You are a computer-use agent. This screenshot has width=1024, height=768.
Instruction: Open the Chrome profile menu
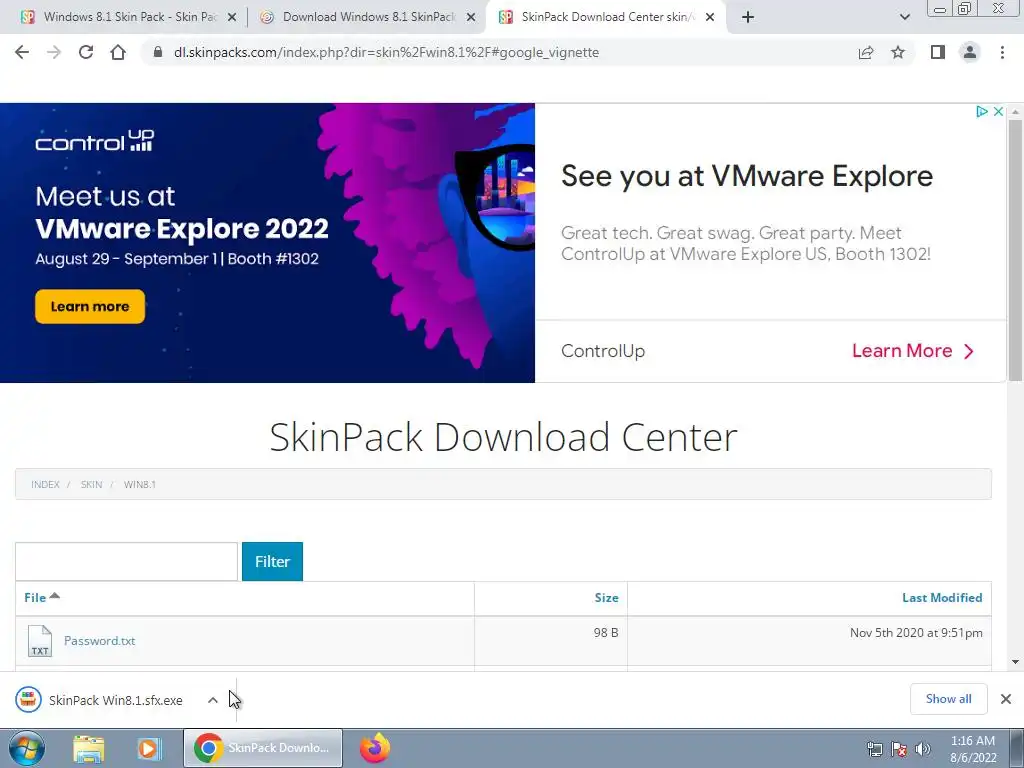970,52
